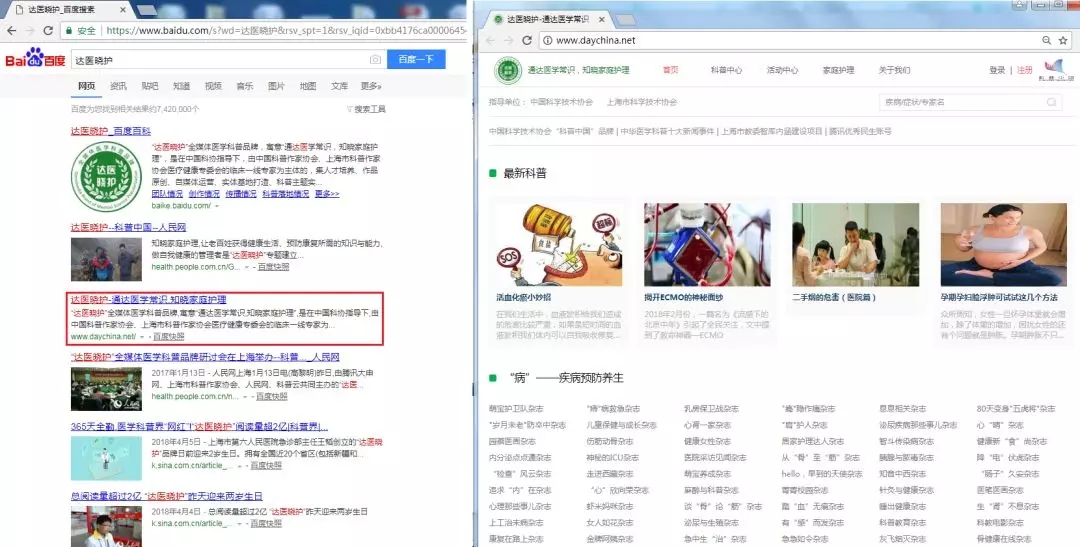Image resolution: width=1080 pixels, height=547 pixels.
Task: Open 萌宝护卫队杂志 link
Action: pyautogui.click(x=516, y=409)
